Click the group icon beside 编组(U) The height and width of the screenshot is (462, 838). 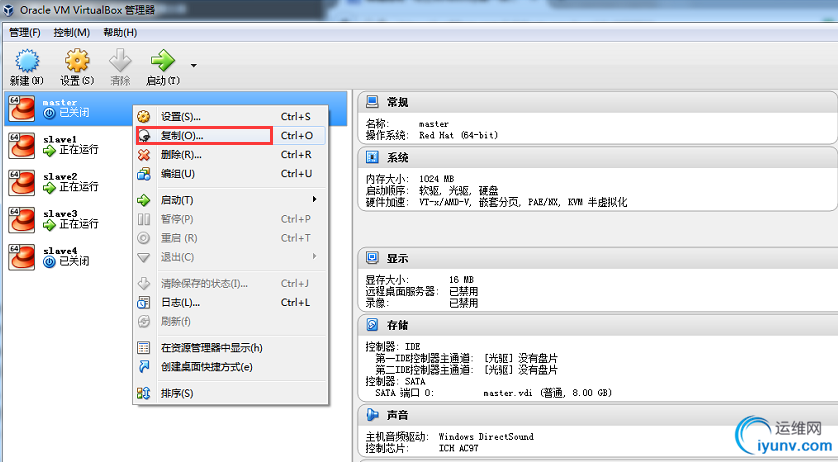(144, 174)
